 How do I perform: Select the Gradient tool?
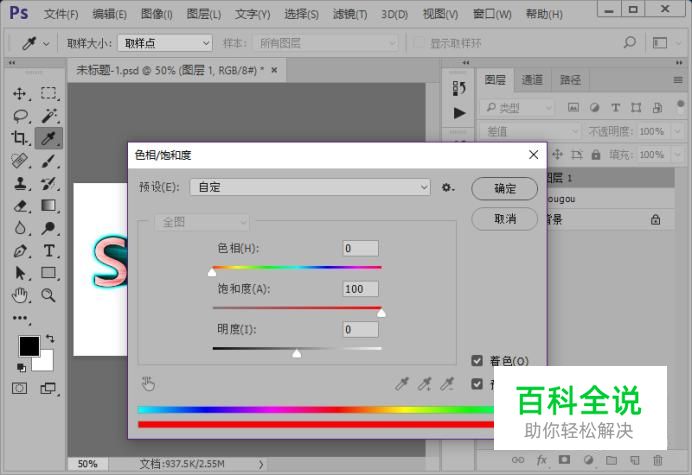click(x=49, y=205)
